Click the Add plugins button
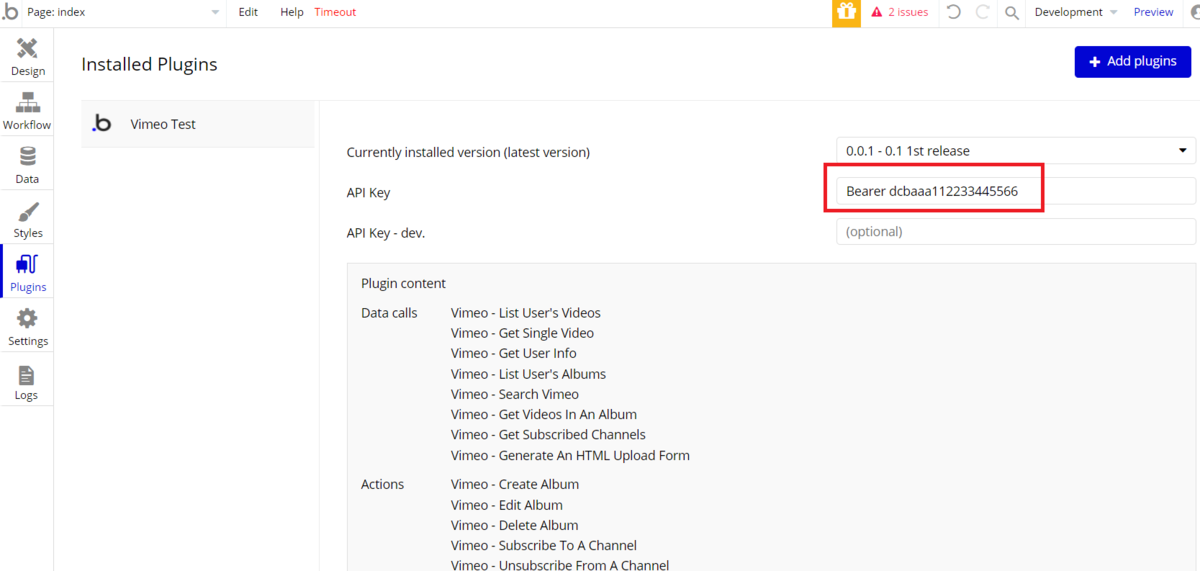 [x=1133, y=61]
